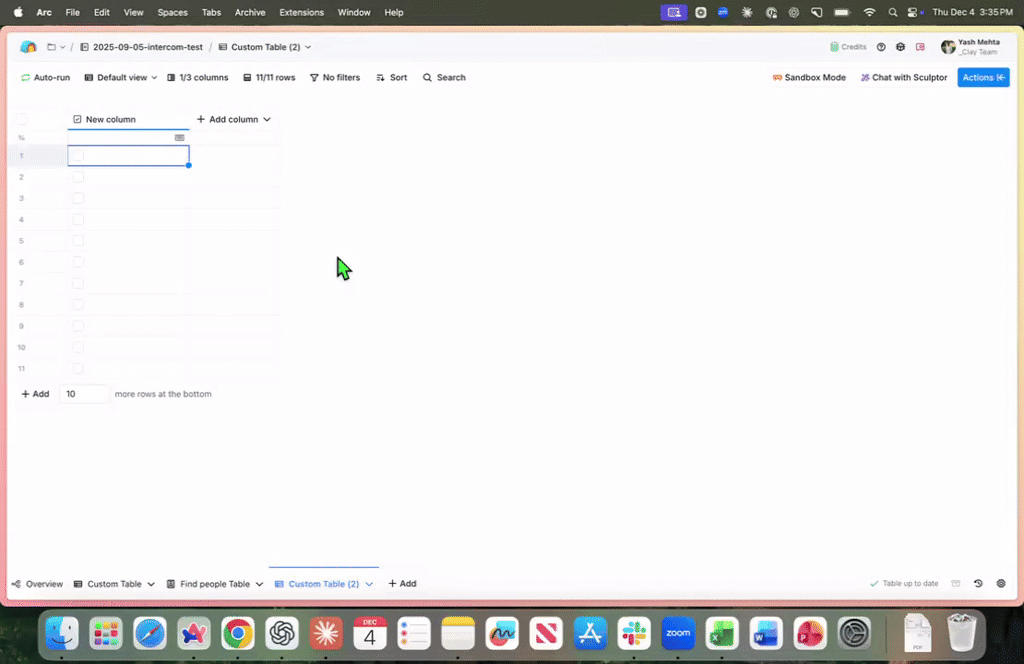1024x664 pixels.
Task: Click the blue Actions button
Action: 983,78
